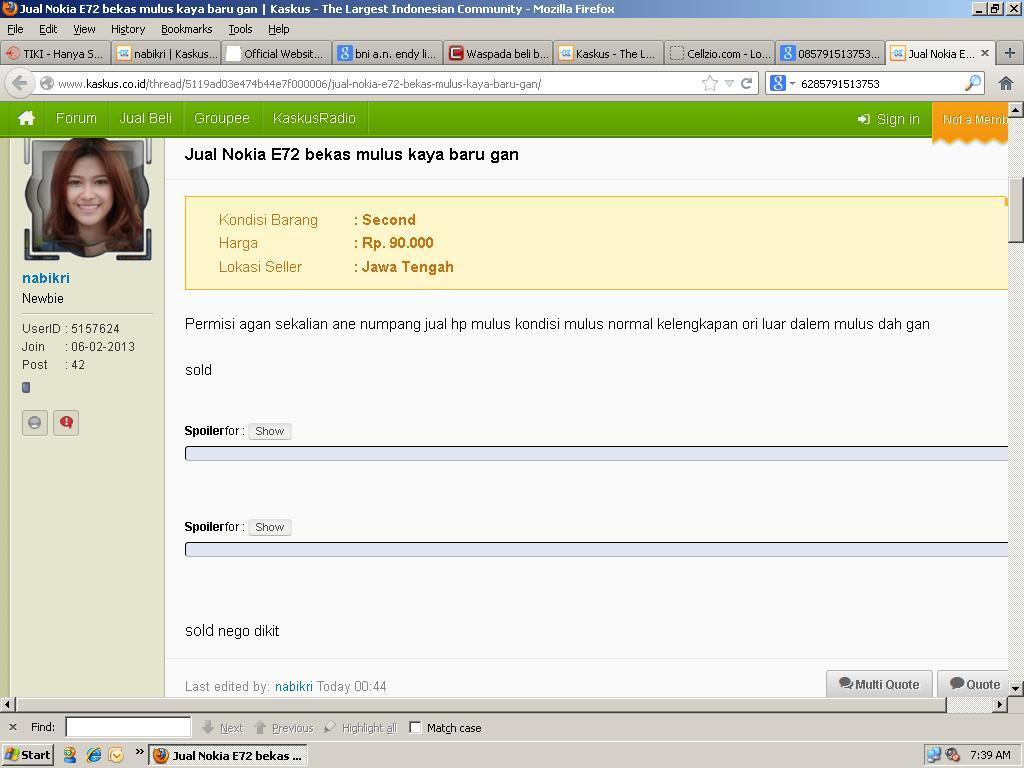Click Previous in the find bar
The width and height of the screenshot is (1024, 768).
284,728
